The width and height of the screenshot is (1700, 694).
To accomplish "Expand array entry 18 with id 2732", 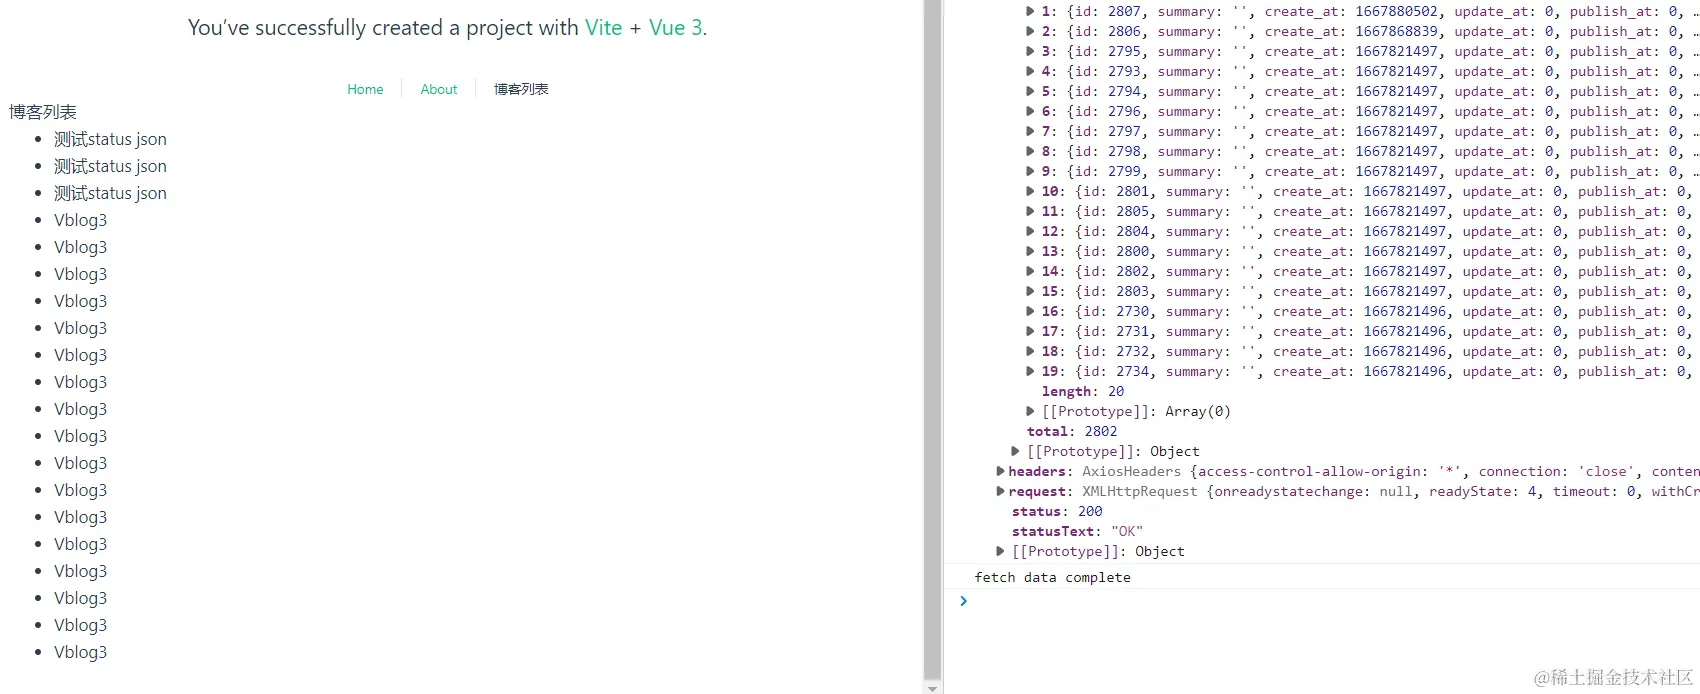I will (1031, 351).
